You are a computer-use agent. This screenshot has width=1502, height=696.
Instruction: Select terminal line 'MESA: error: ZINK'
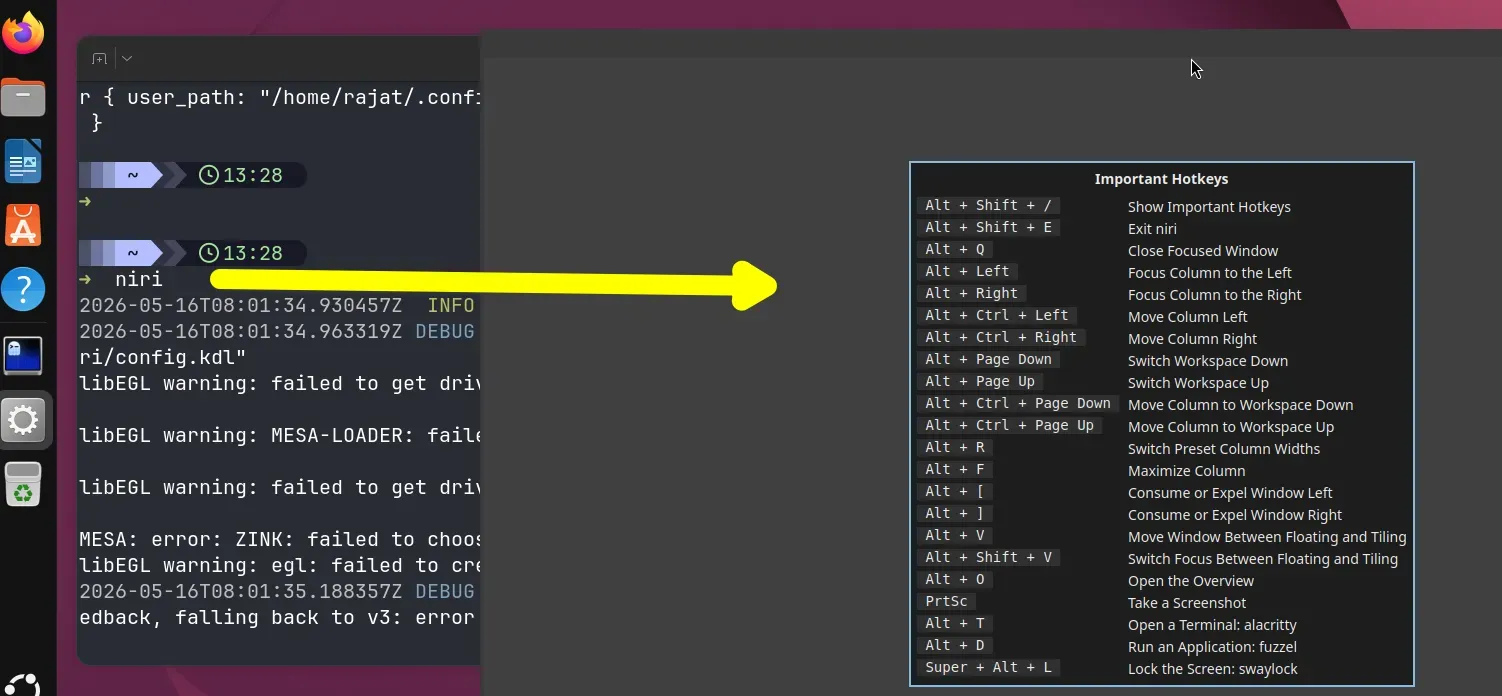280,539
